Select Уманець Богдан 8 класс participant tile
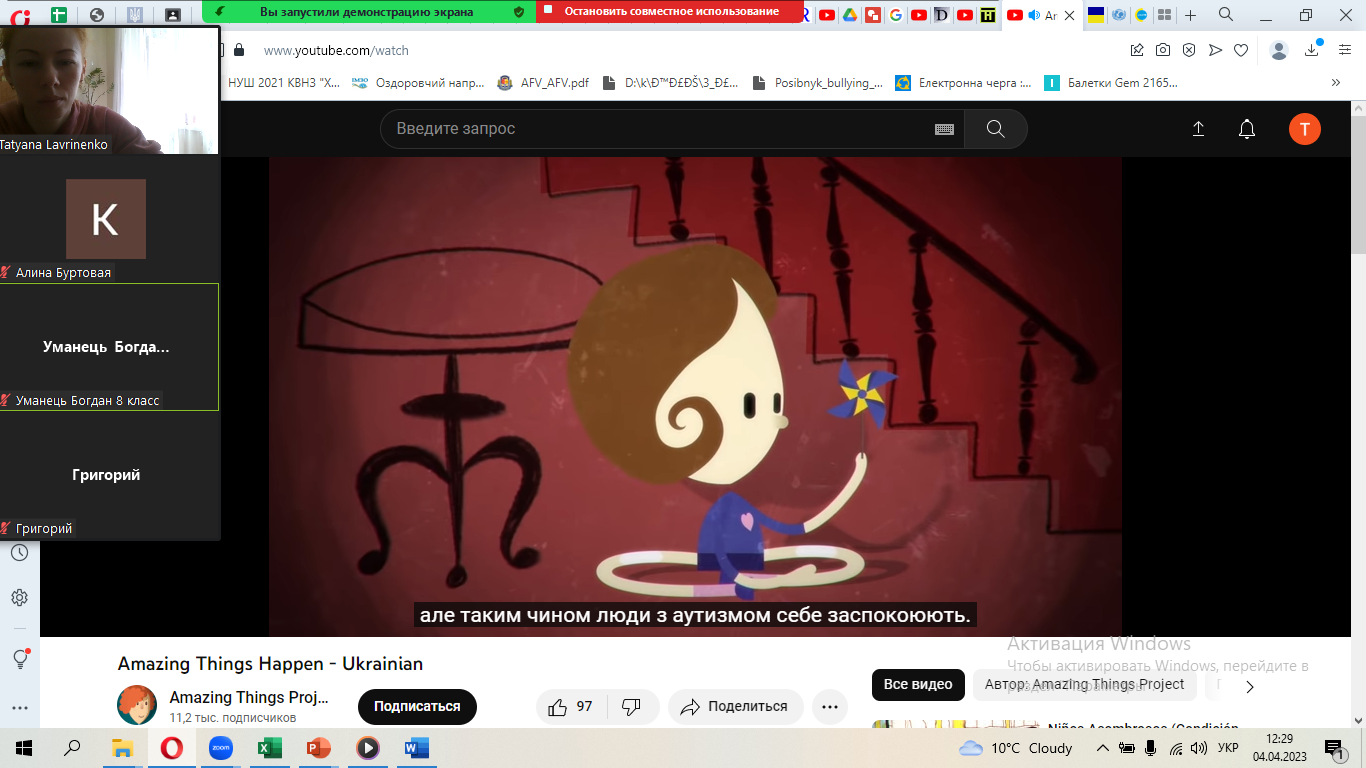Viewport: 1366px width, 768px height. tap(109, 347)
